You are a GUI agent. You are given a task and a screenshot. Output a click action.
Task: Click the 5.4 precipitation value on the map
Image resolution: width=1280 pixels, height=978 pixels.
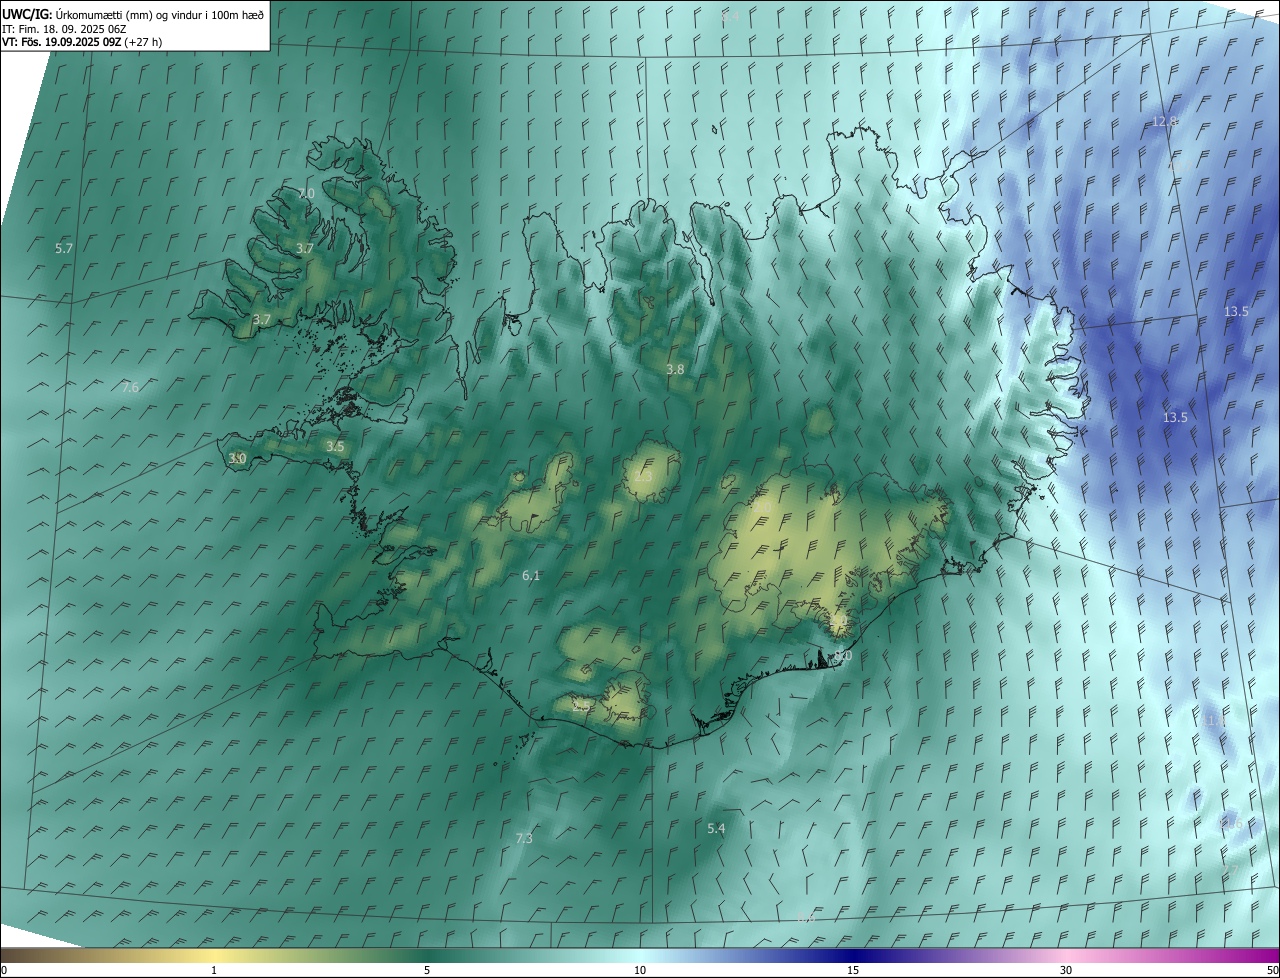[x=716, y=829]
